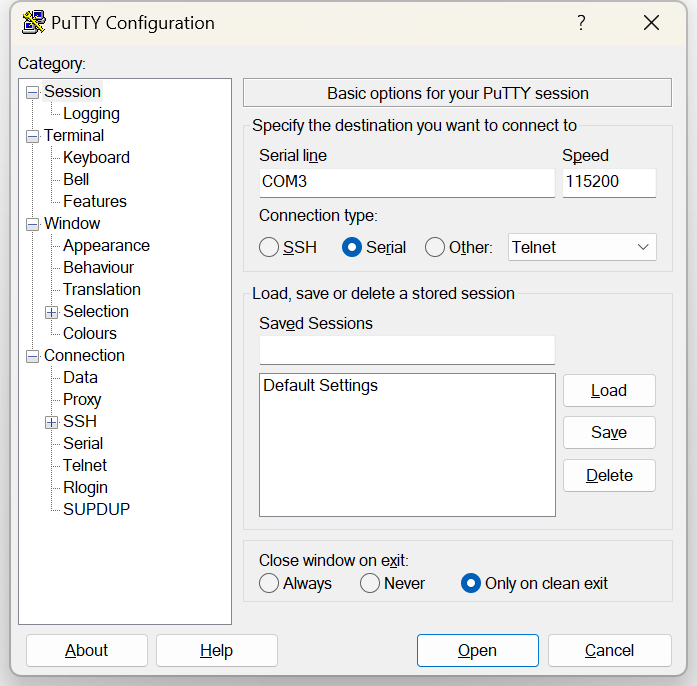Close the PuTTY Configuration window
The width and height of the screenshot is (697, 686).
(651, 23)
